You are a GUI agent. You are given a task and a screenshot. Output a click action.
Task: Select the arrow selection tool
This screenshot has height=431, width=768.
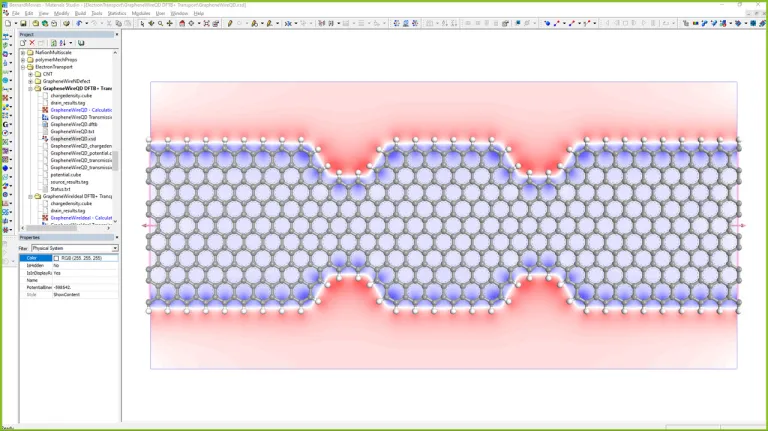(x=142, y=23)
